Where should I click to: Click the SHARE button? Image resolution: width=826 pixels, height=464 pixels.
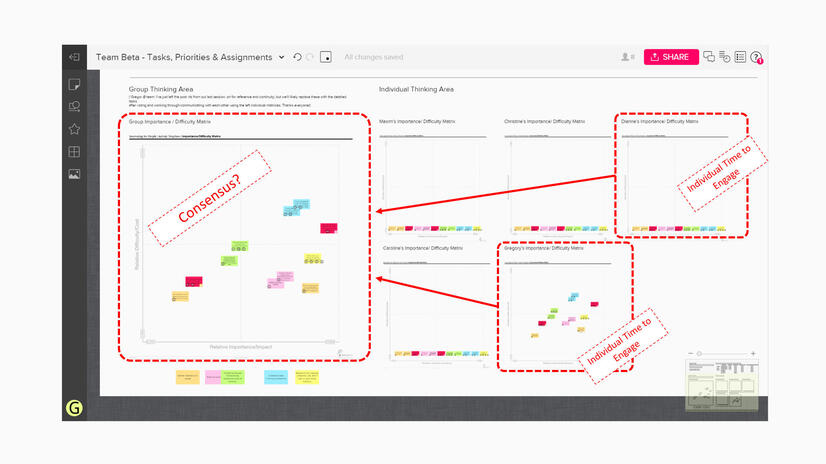pyautogui.click(x=670, y=57)
